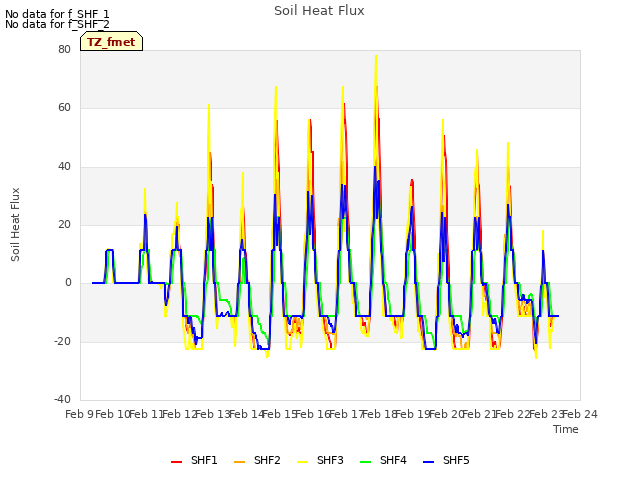Click the TZ_fmet annotation label
This screenshot has height=480, width=640.
point(111,42)
